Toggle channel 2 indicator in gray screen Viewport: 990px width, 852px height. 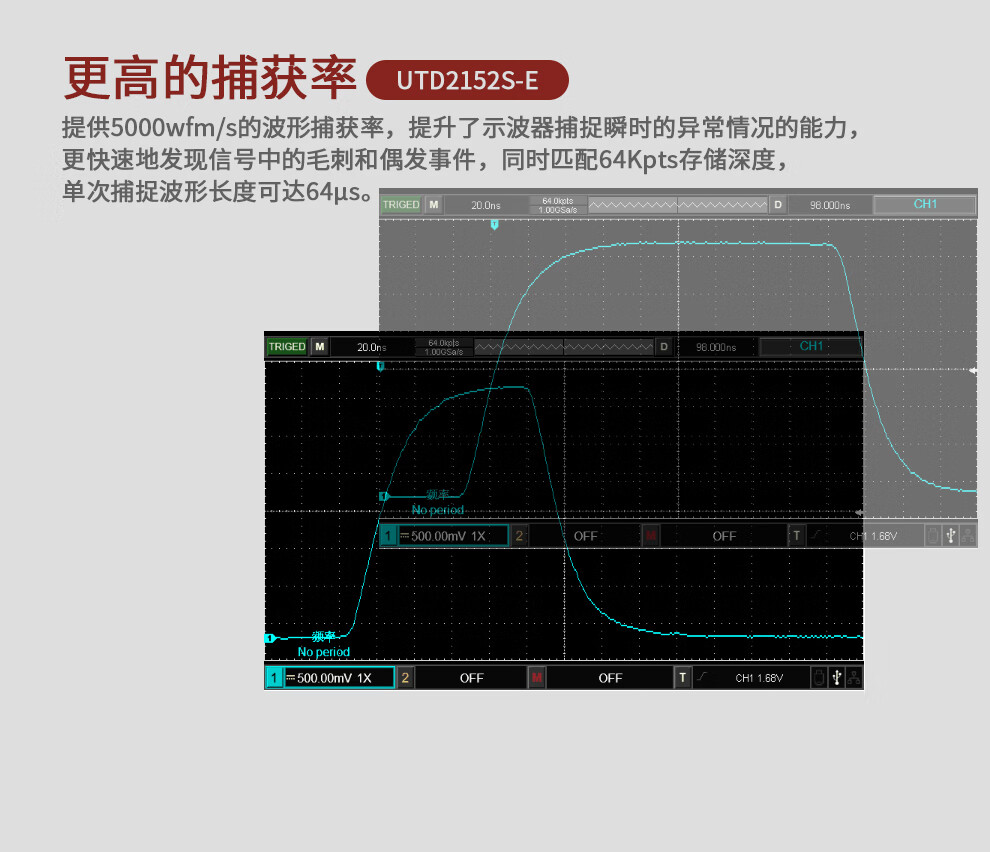(519, 536)
